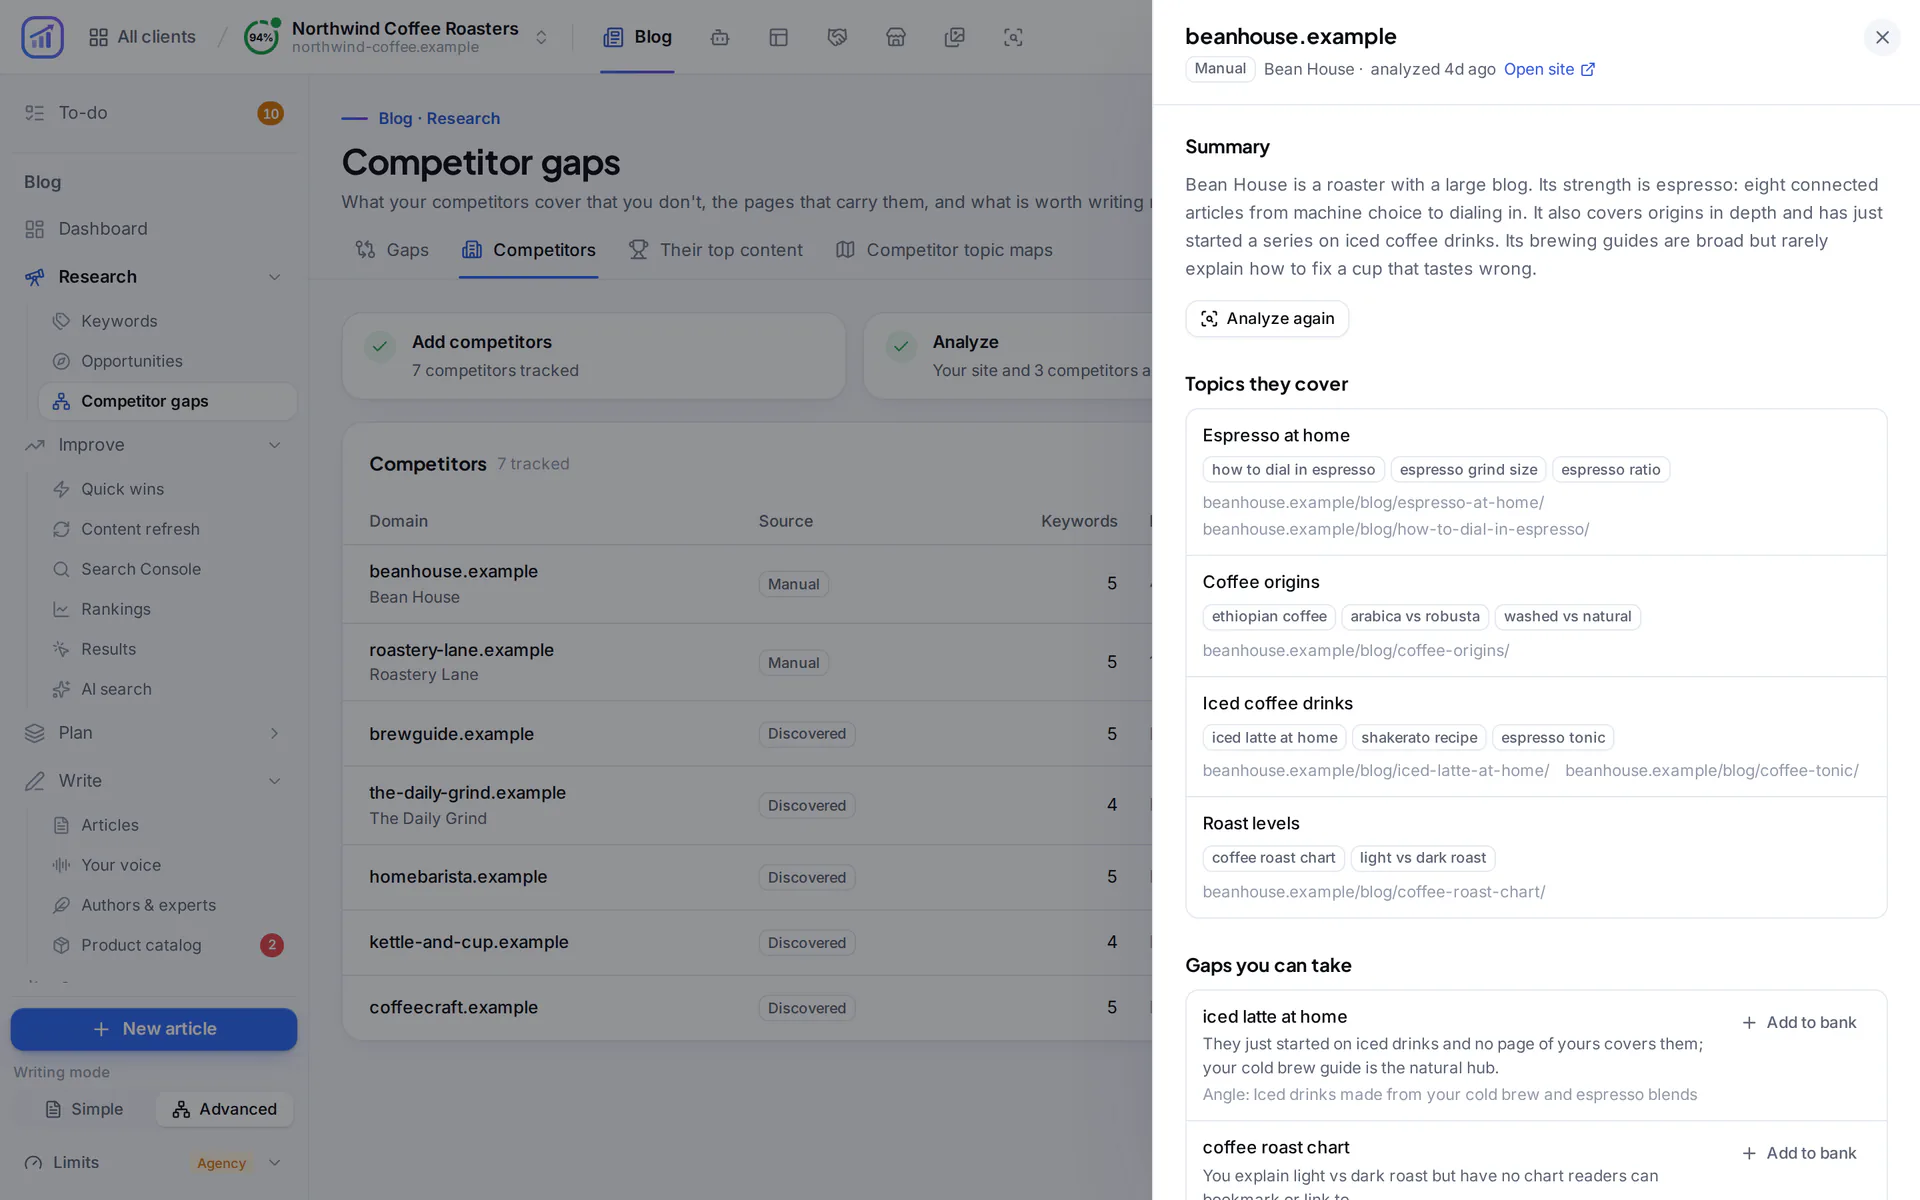Collapse the Write section
Image resolution: width=1920 pixels, height=1200 pixels.
point(274,781)
